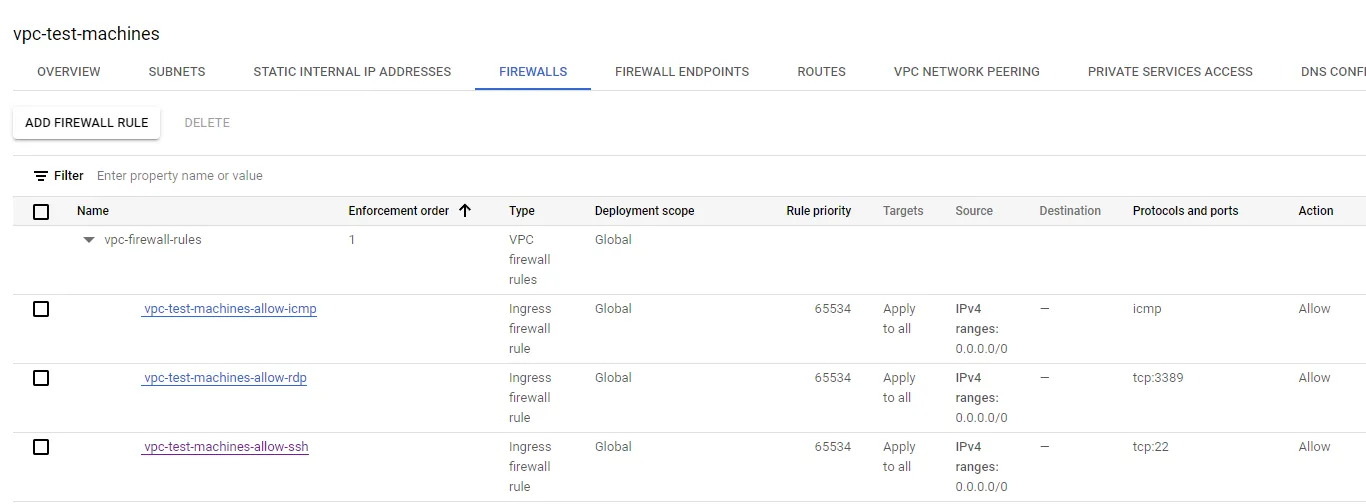Click the Rule priority column header
Screen dimensions: 1366x504
tap(819, 211)
